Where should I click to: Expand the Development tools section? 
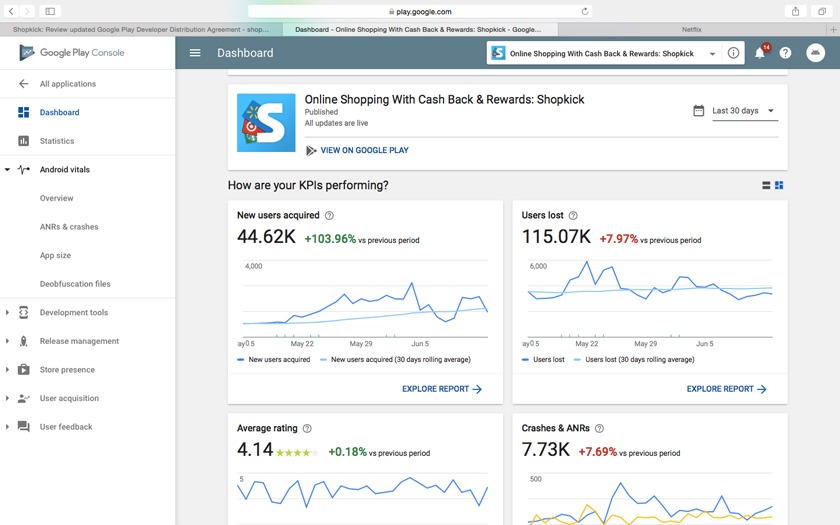8,312
